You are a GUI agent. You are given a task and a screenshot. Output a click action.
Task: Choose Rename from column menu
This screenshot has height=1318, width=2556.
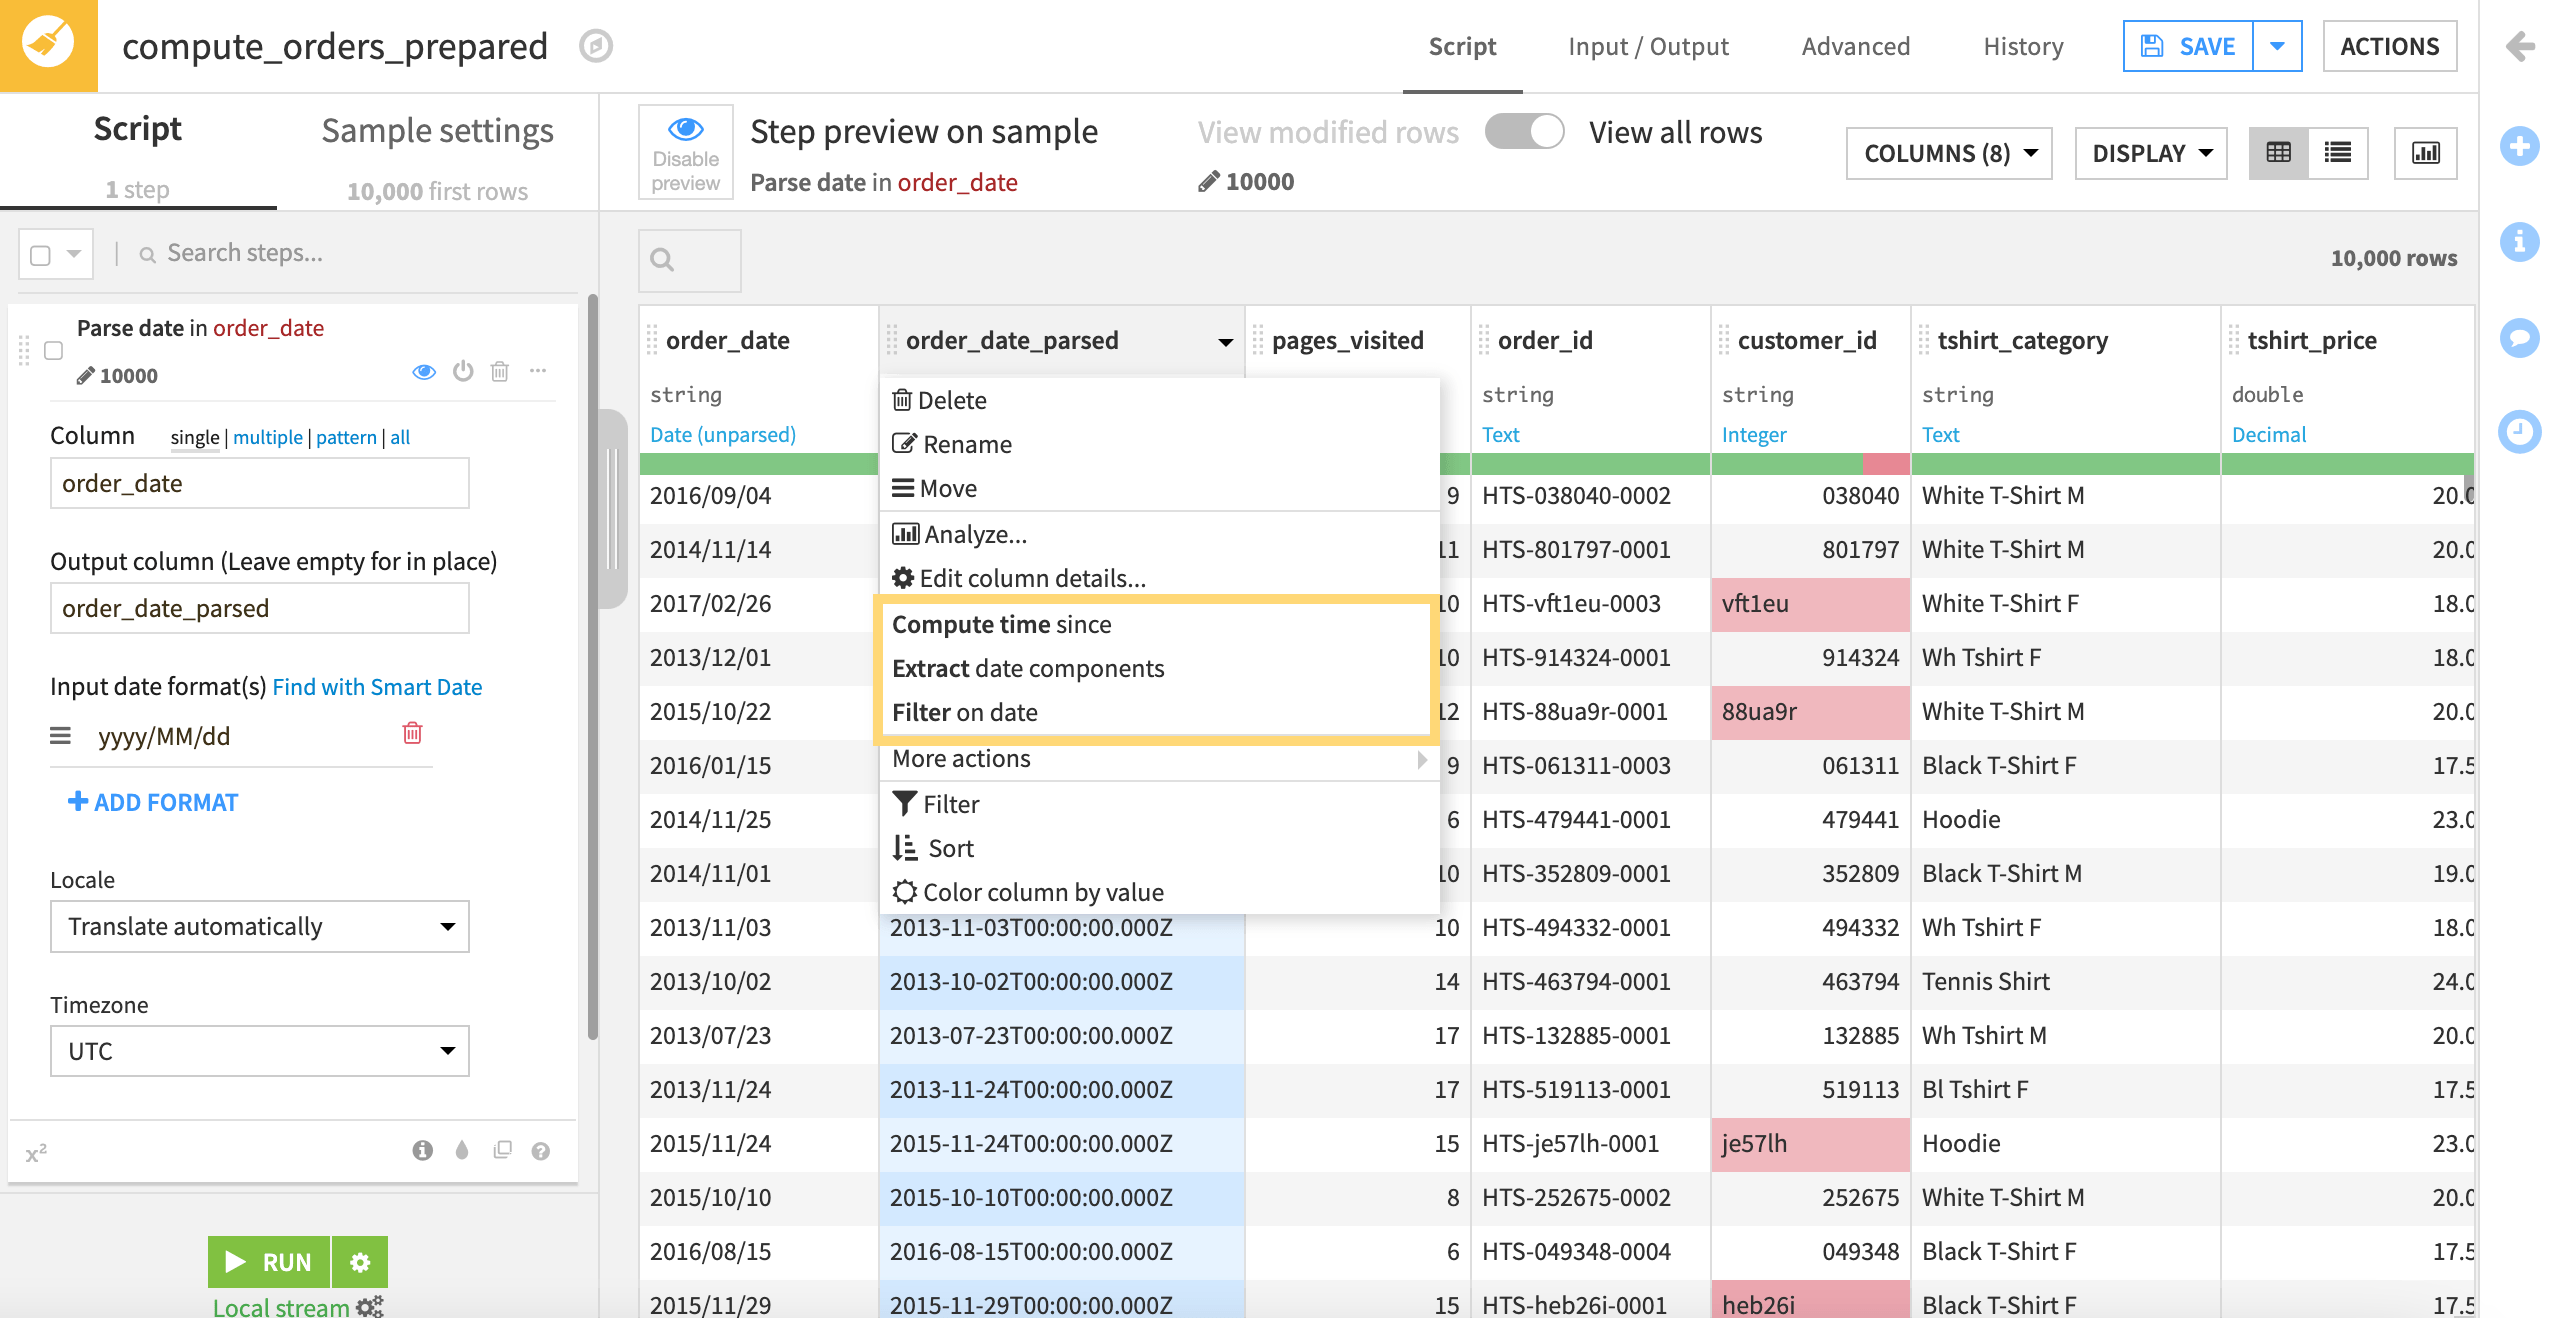[1158, 445]
